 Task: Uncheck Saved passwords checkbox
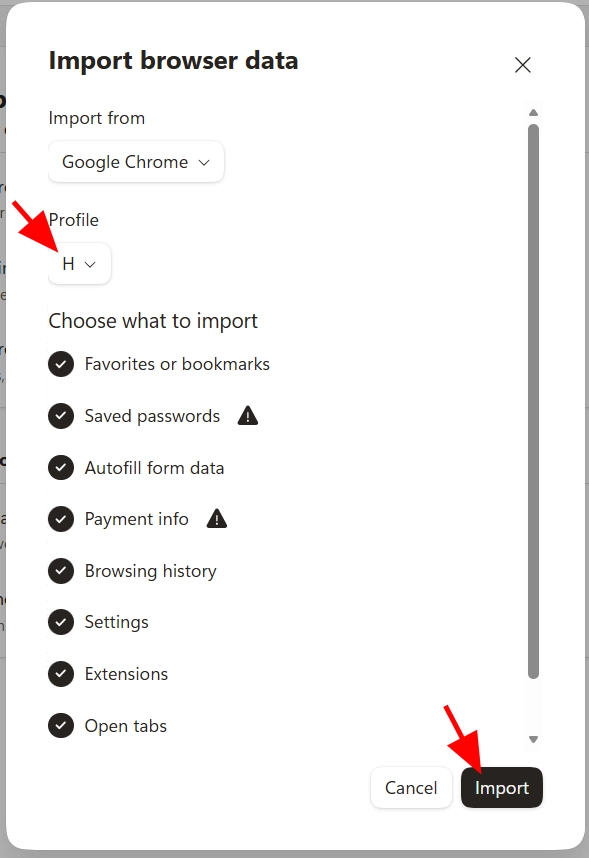[x=61, y=416]
